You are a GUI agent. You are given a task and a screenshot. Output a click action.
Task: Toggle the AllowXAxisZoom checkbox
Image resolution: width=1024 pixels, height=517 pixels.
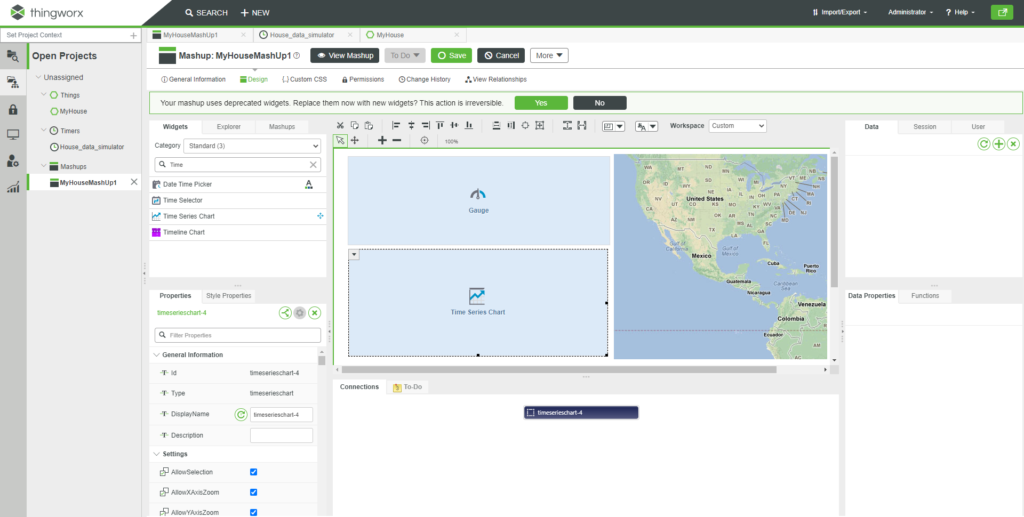point(253,492)
